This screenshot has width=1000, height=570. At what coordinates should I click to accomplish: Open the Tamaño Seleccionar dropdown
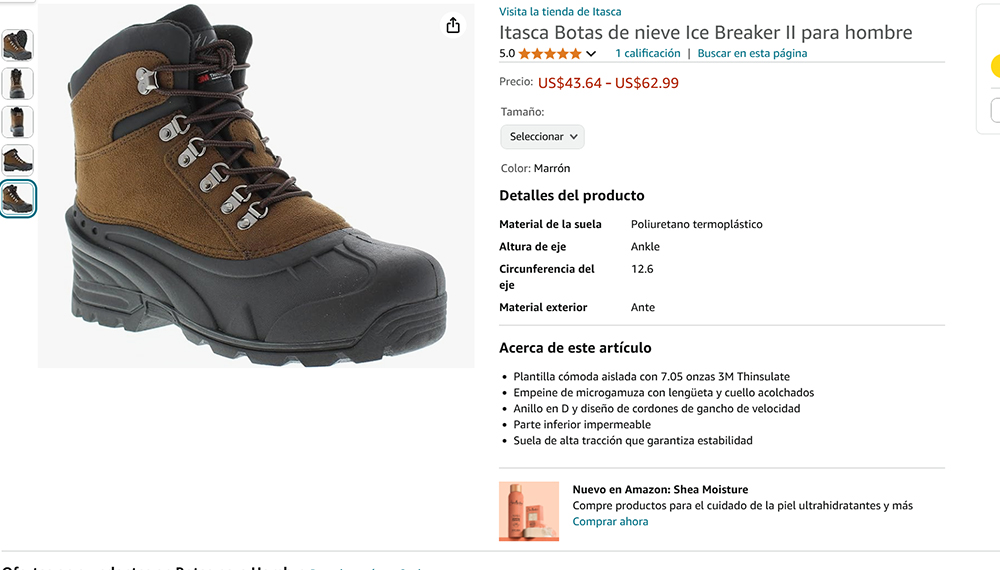click(x=542, y=136)
